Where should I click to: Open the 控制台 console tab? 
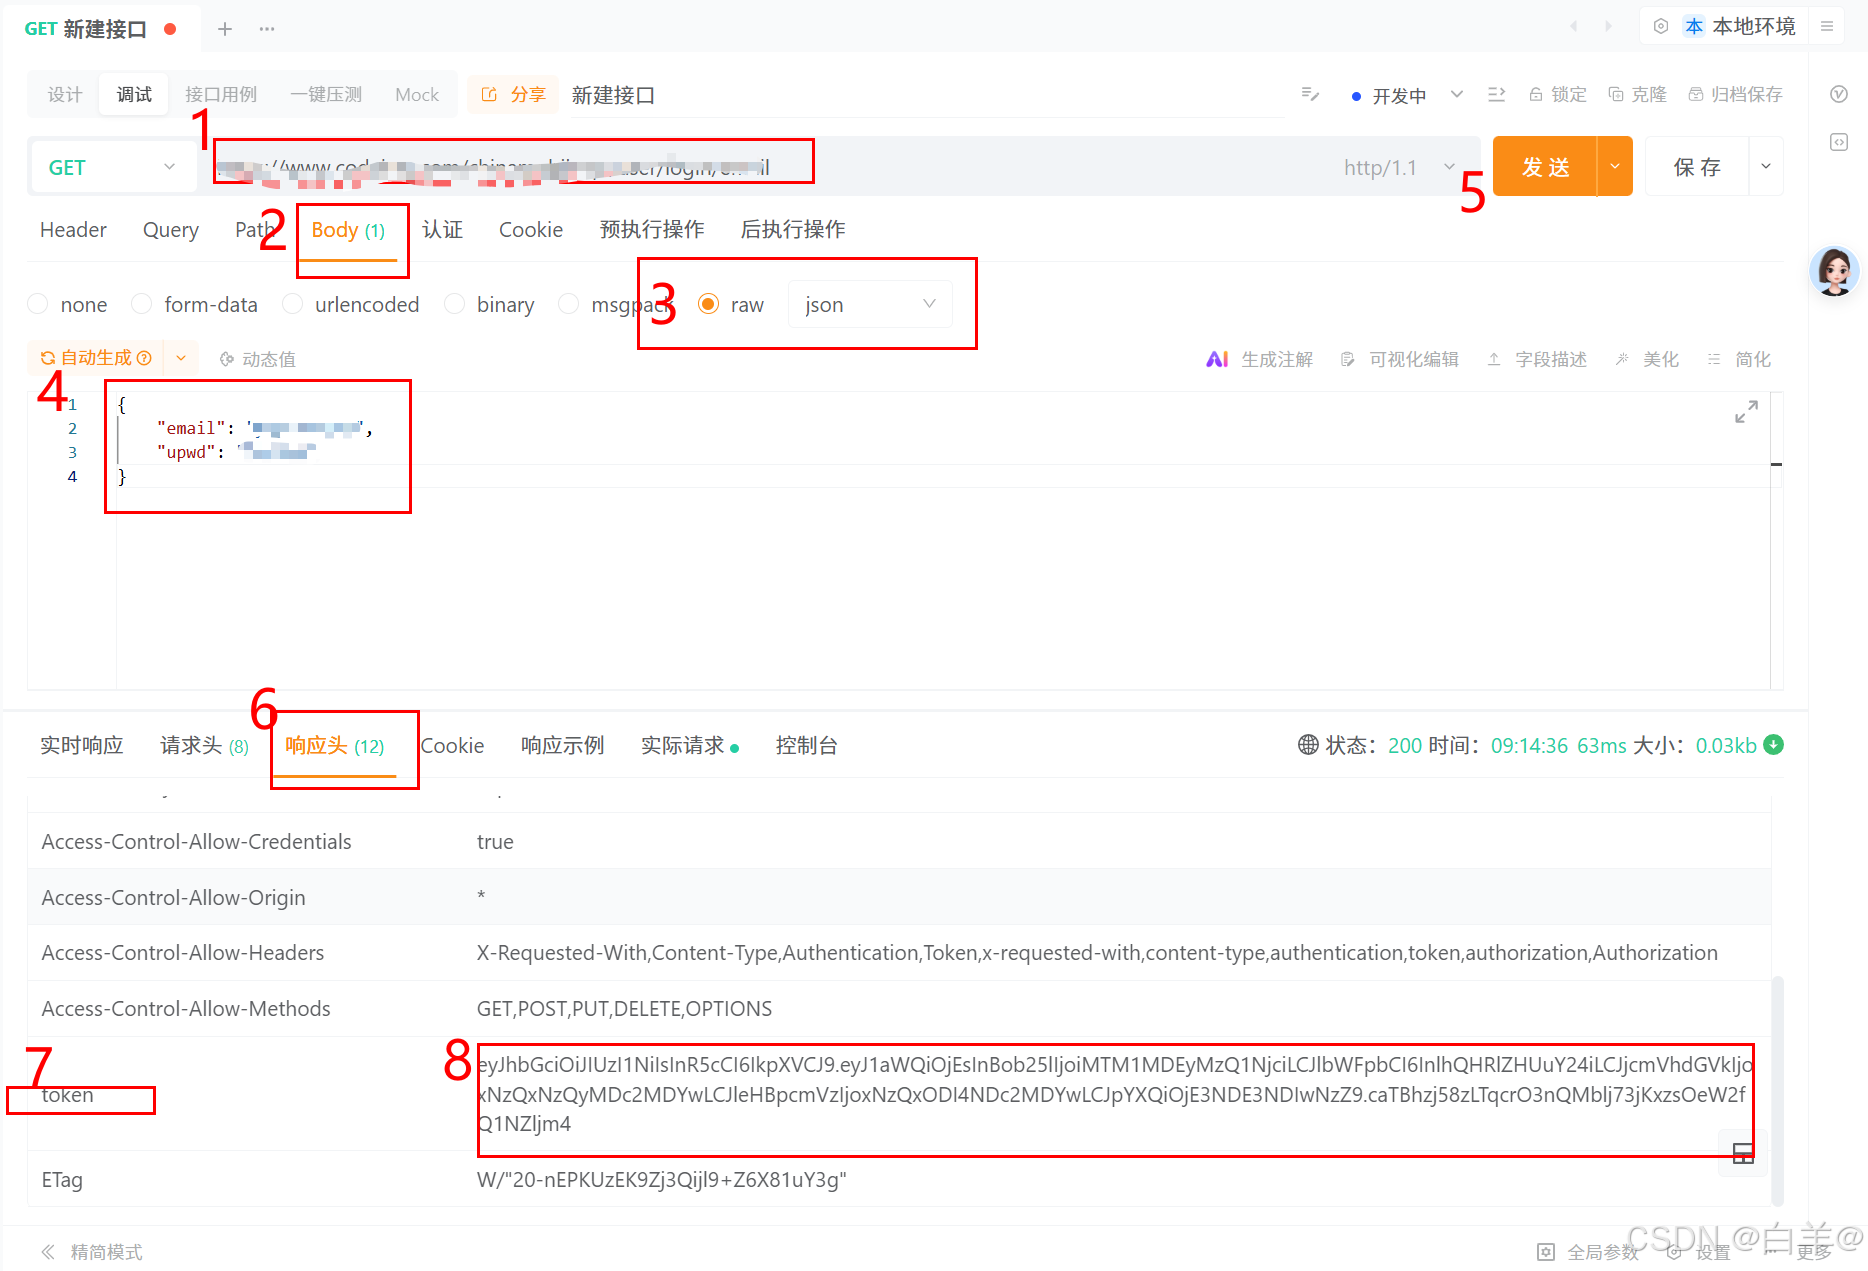click(806, 745)
